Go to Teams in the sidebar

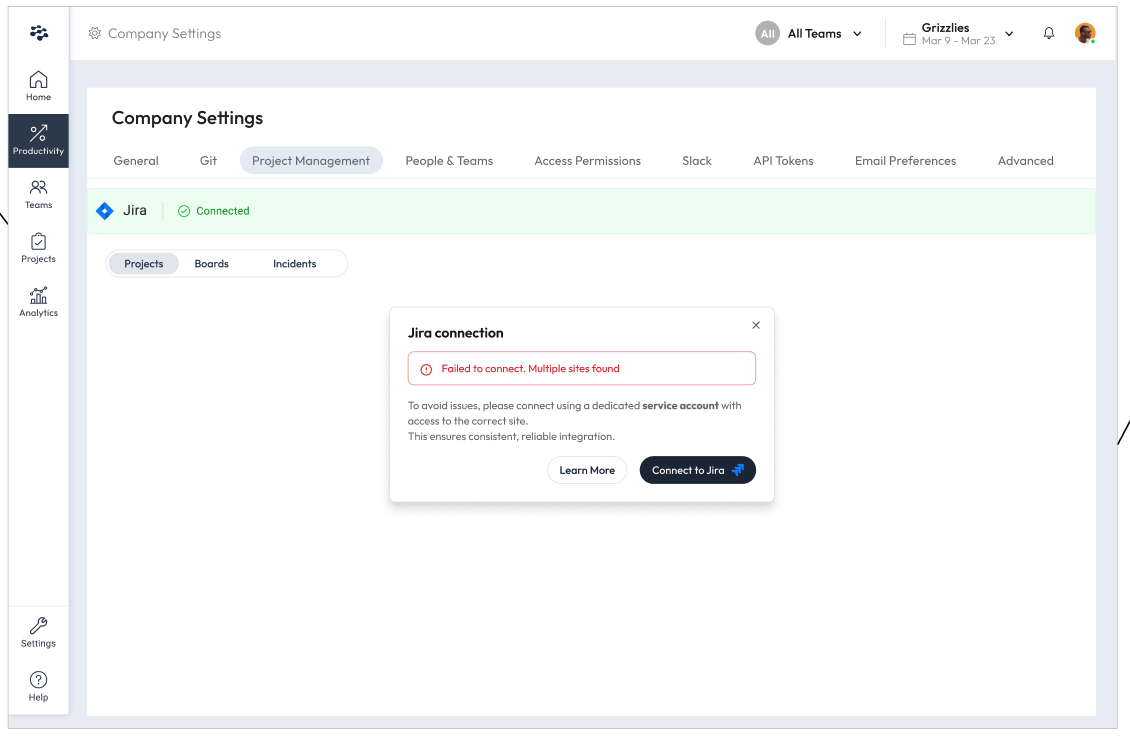(x=38, y=194)
